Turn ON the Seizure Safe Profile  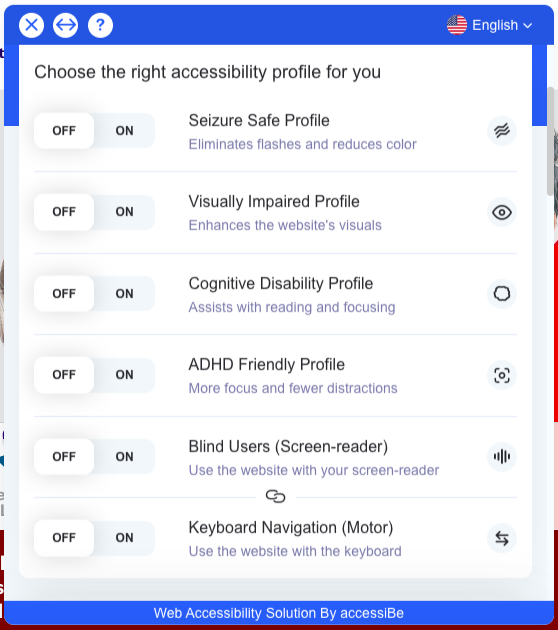point(125,131)
